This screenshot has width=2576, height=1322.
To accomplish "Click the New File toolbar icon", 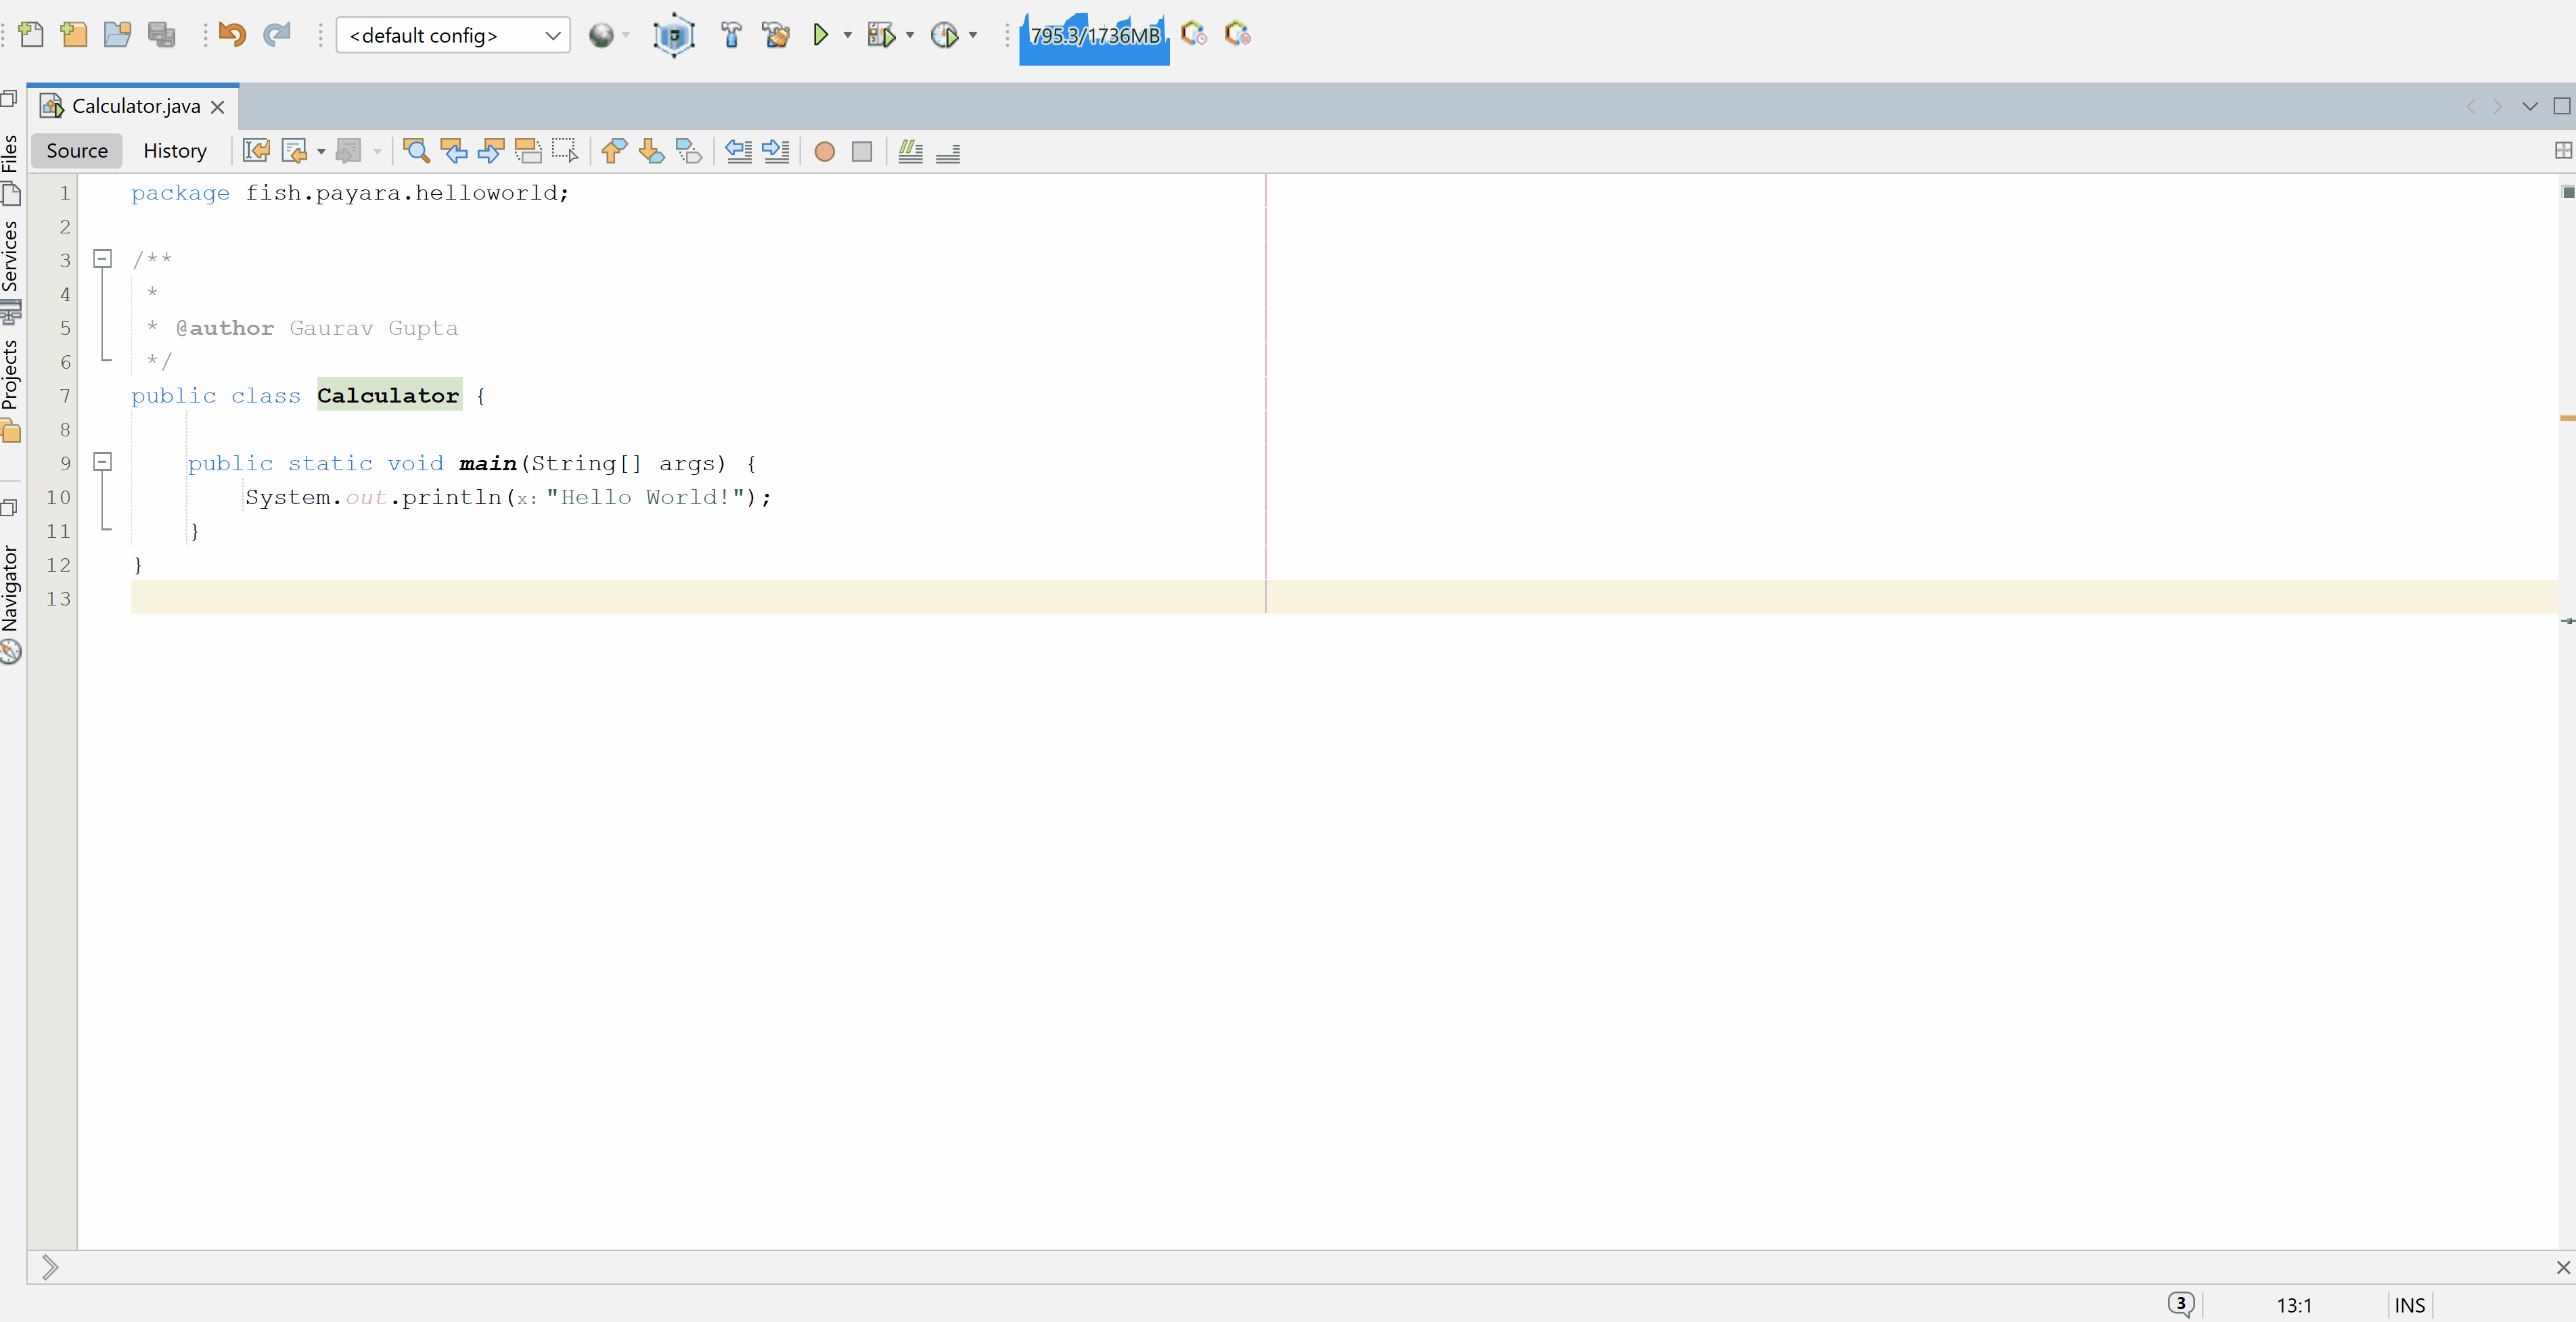I will click(31, 35).
